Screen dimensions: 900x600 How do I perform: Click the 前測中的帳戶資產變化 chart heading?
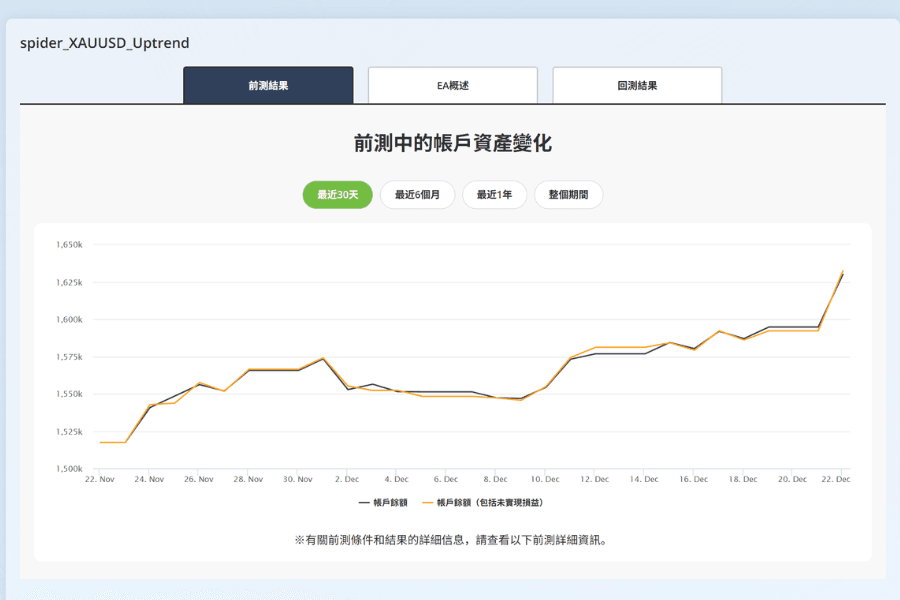pyautogui.click(x=452, y=143)
